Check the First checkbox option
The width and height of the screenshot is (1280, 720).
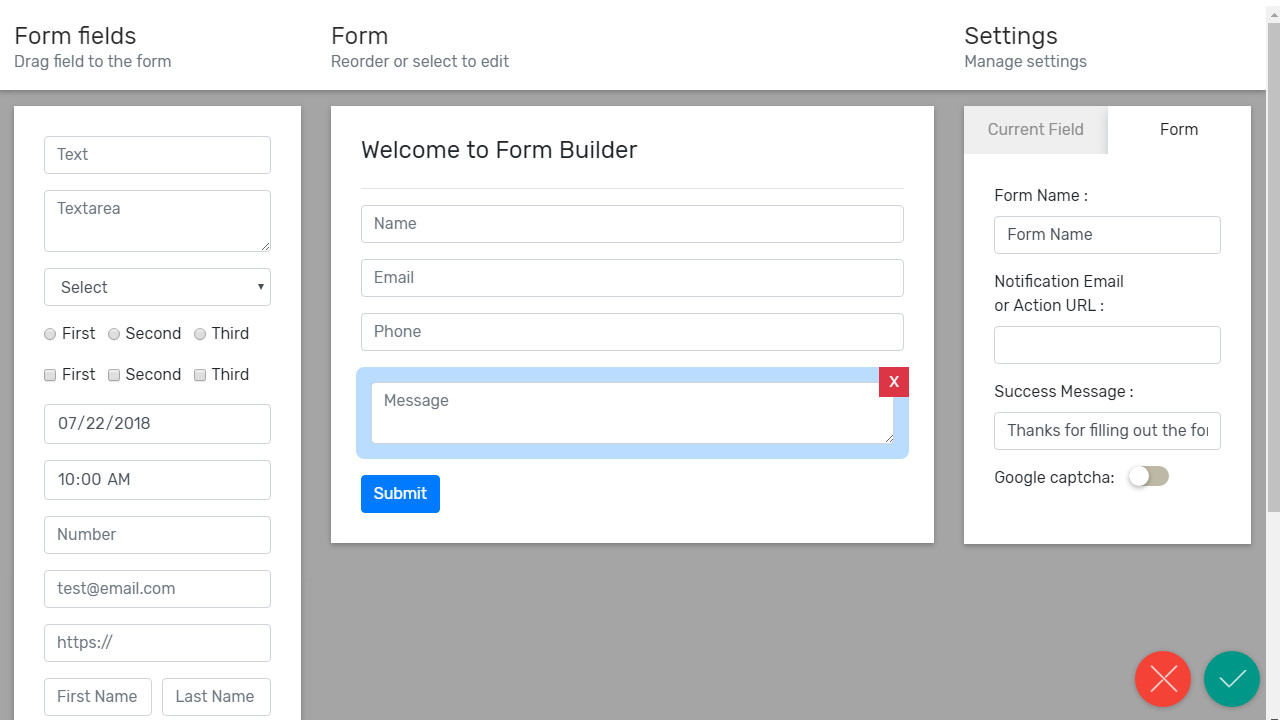50,375
